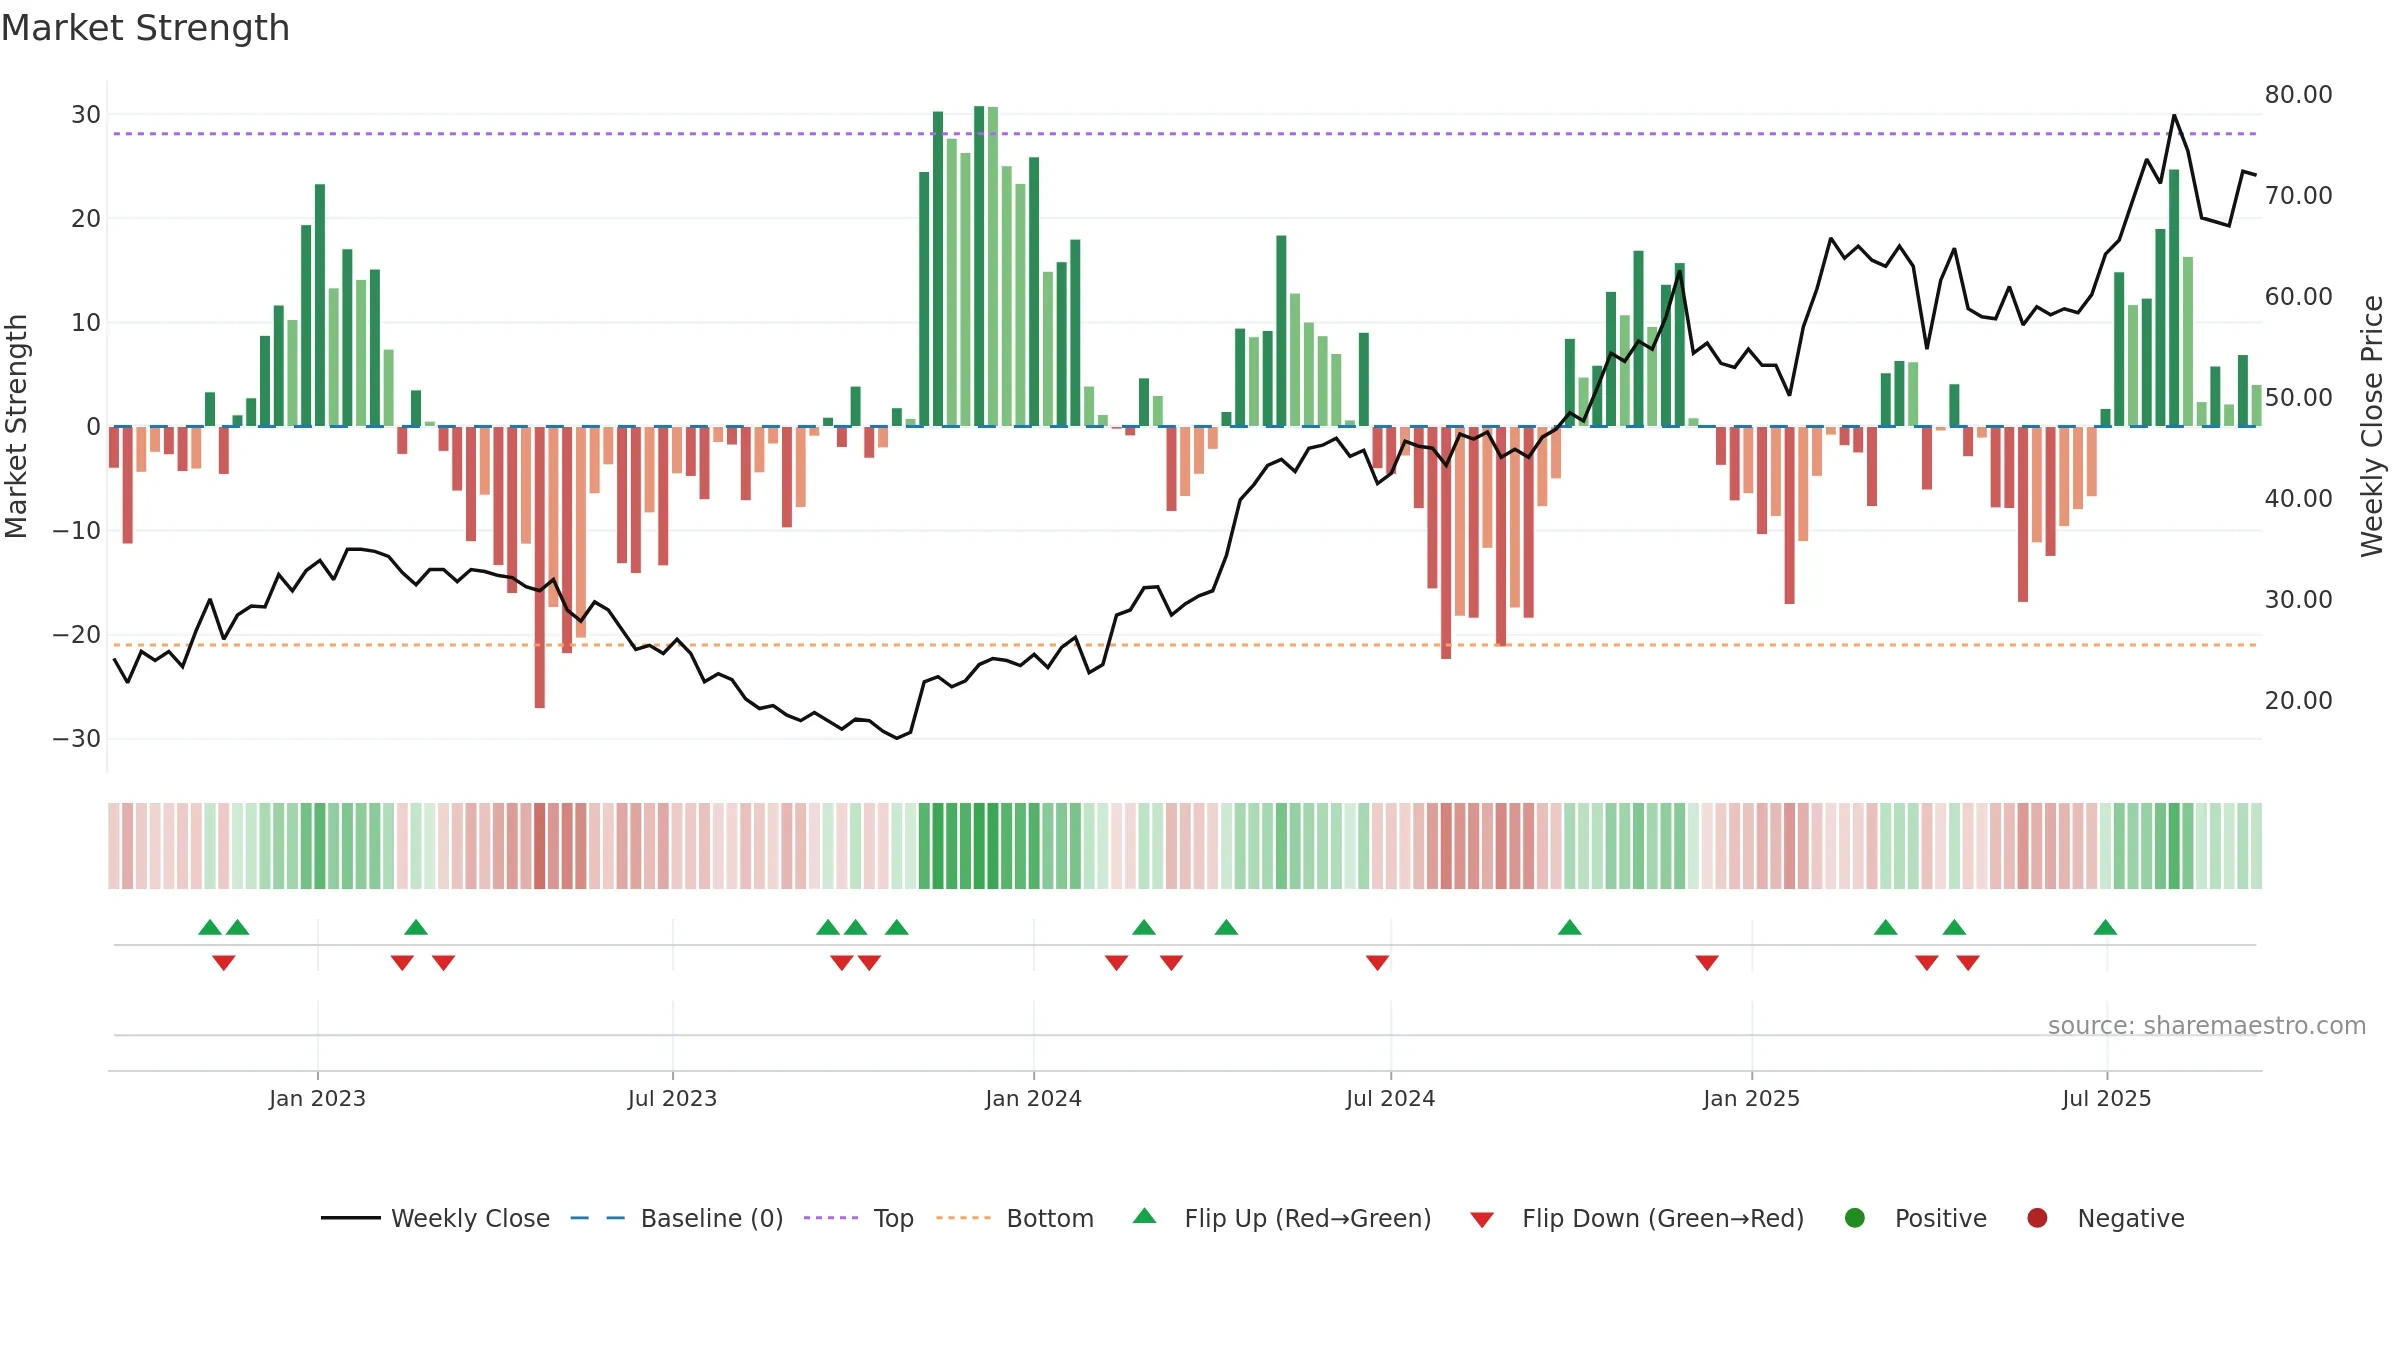Click the Jul 2023 axis label
This screenshot has height=1350, width=2400.
[x=672, y=1098]
